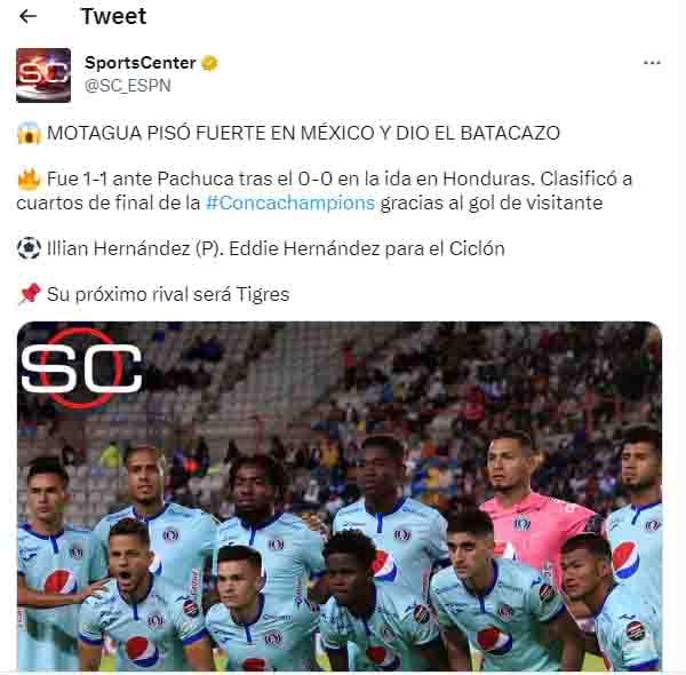The image size is (686, 675).
Task: Follow the #Concachampions hashtag
Action: click(x=290, y=203)
